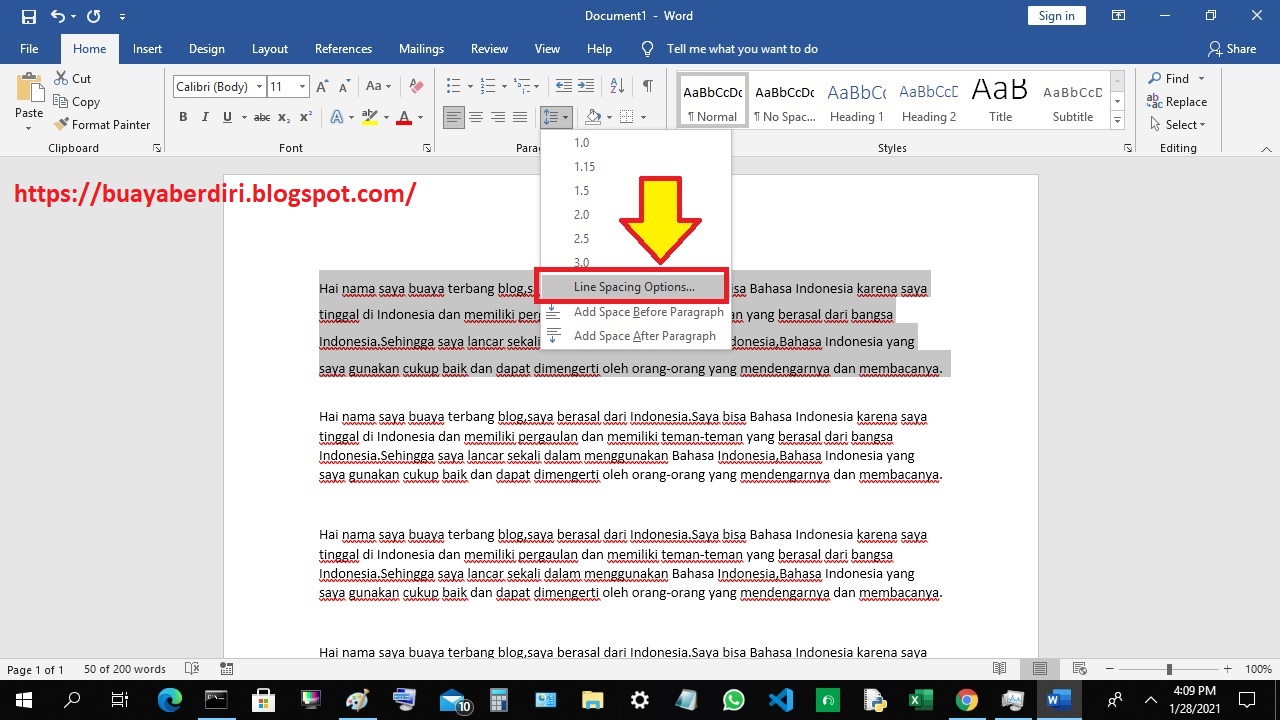The image size is (1280, 720).
Task: Click the Copy button
Action: pyautogui.click(x=76, y=102)
